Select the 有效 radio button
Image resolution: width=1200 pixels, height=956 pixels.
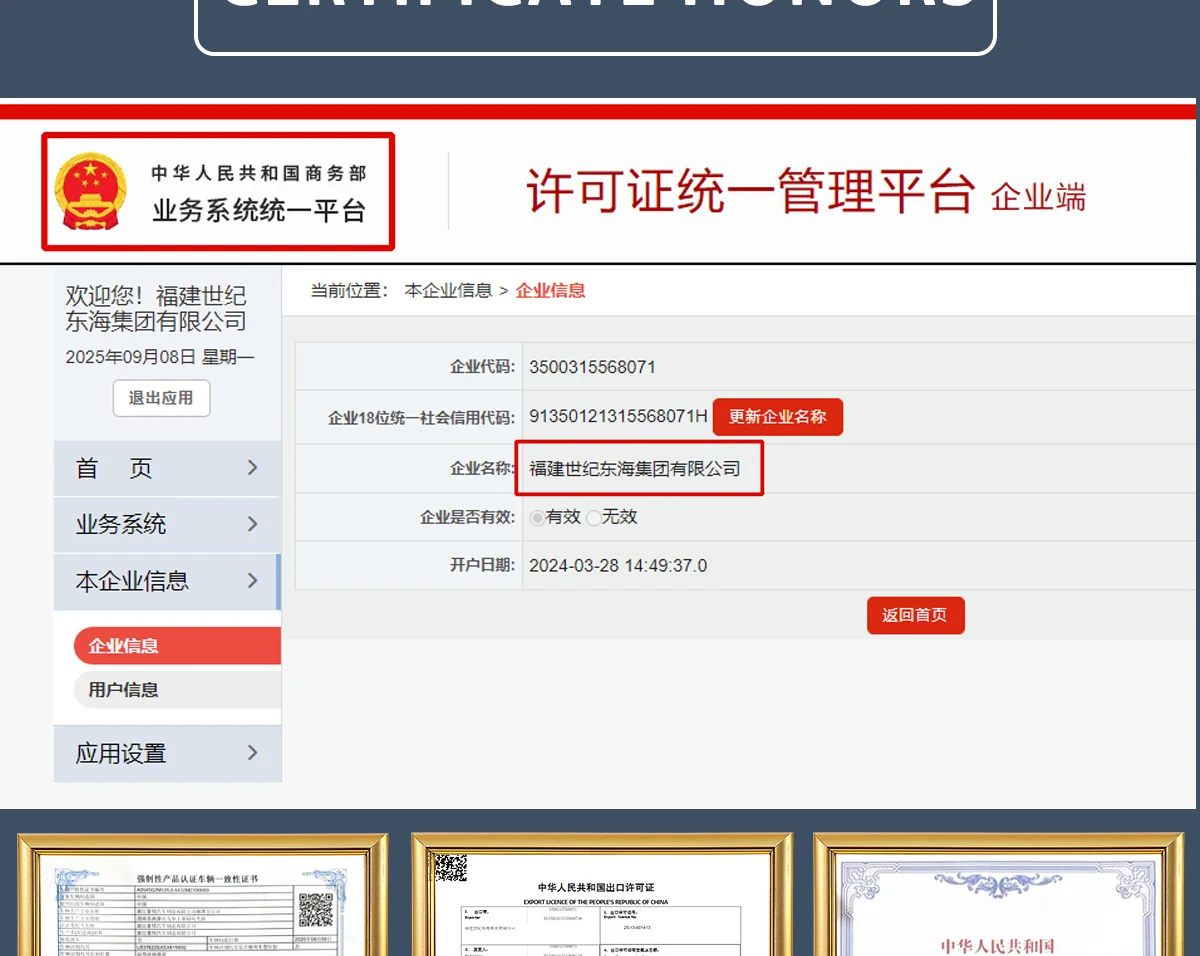tap(538, 518)
